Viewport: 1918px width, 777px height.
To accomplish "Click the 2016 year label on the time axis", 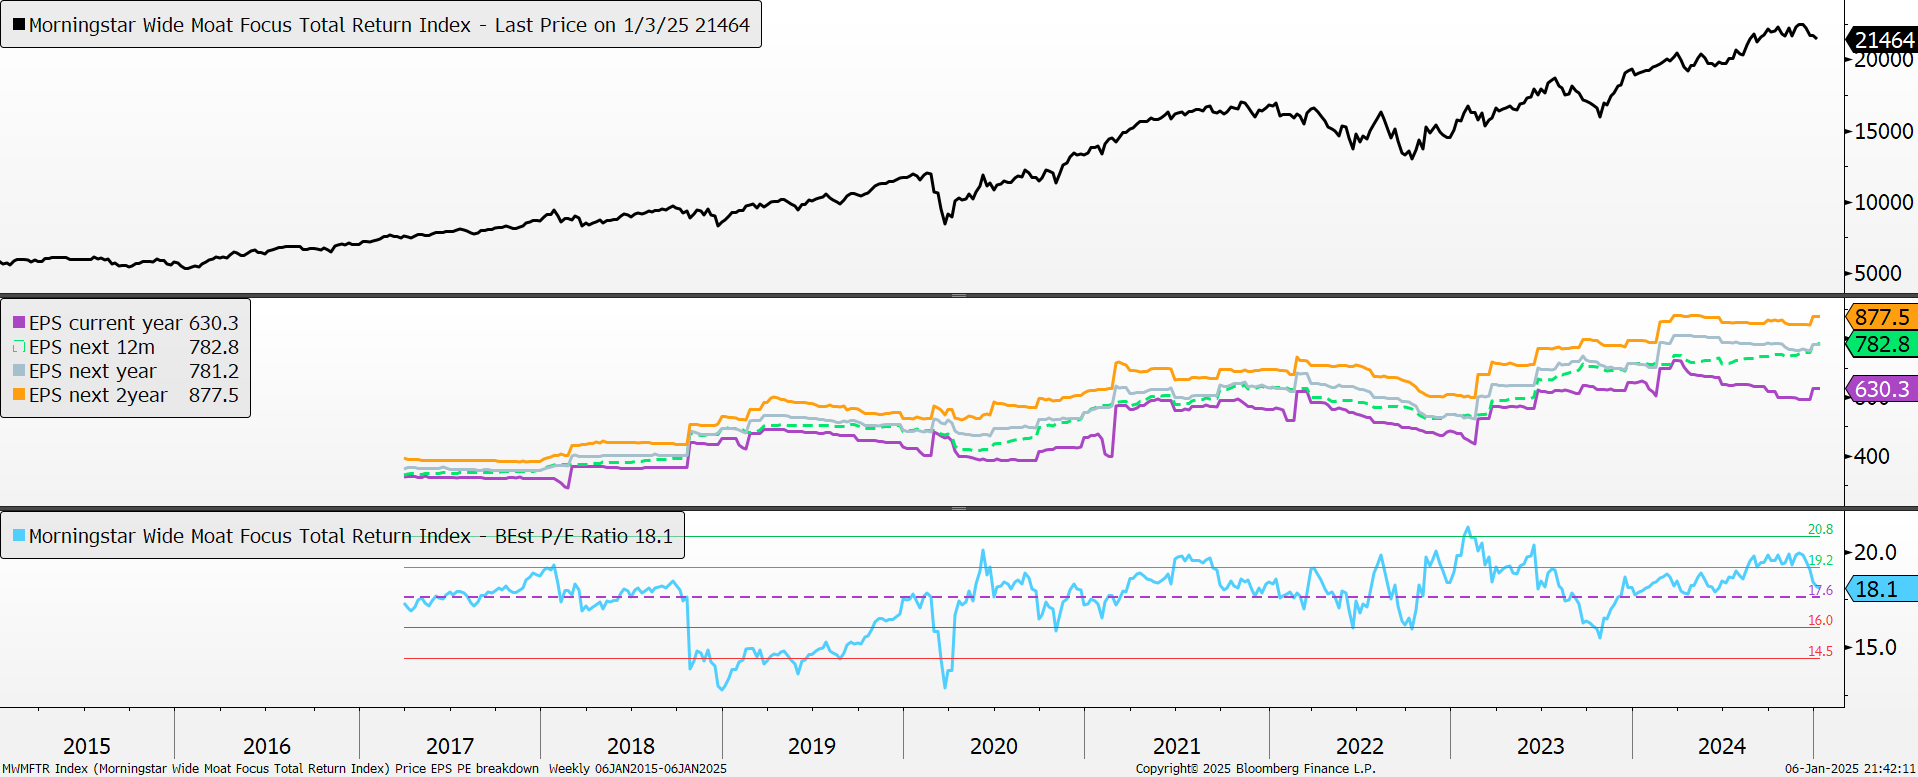I will coord(267,746).
